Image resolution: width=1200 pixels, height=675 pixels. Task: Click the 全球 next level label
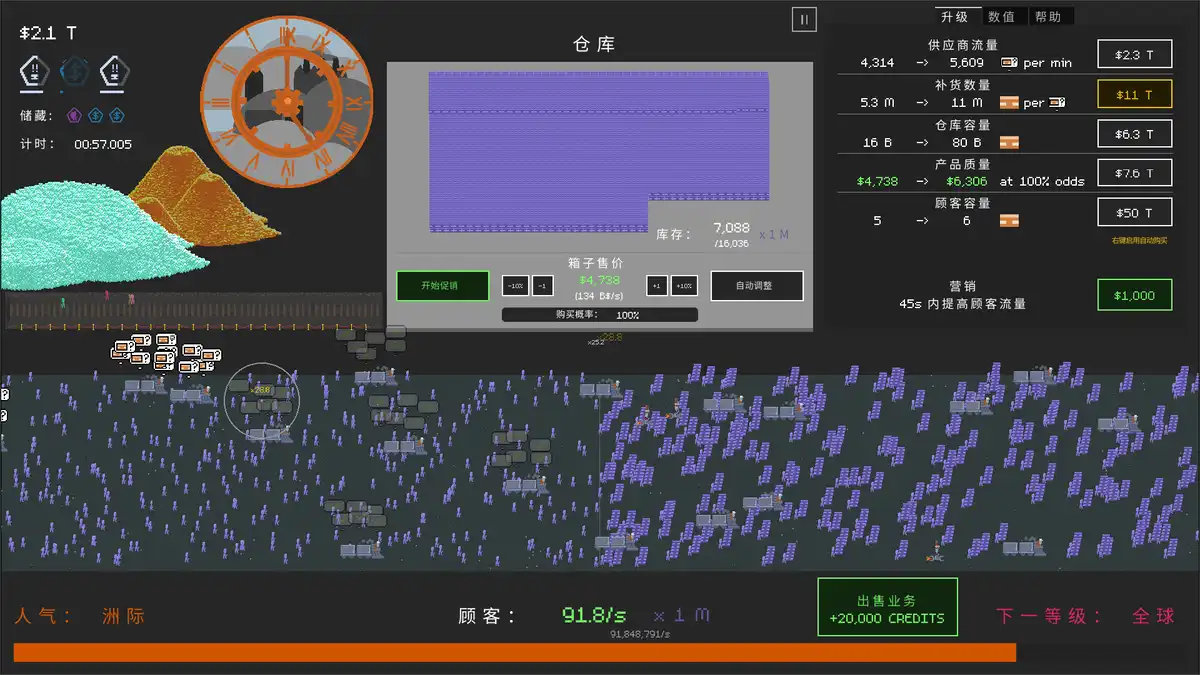pos(1153,616)
